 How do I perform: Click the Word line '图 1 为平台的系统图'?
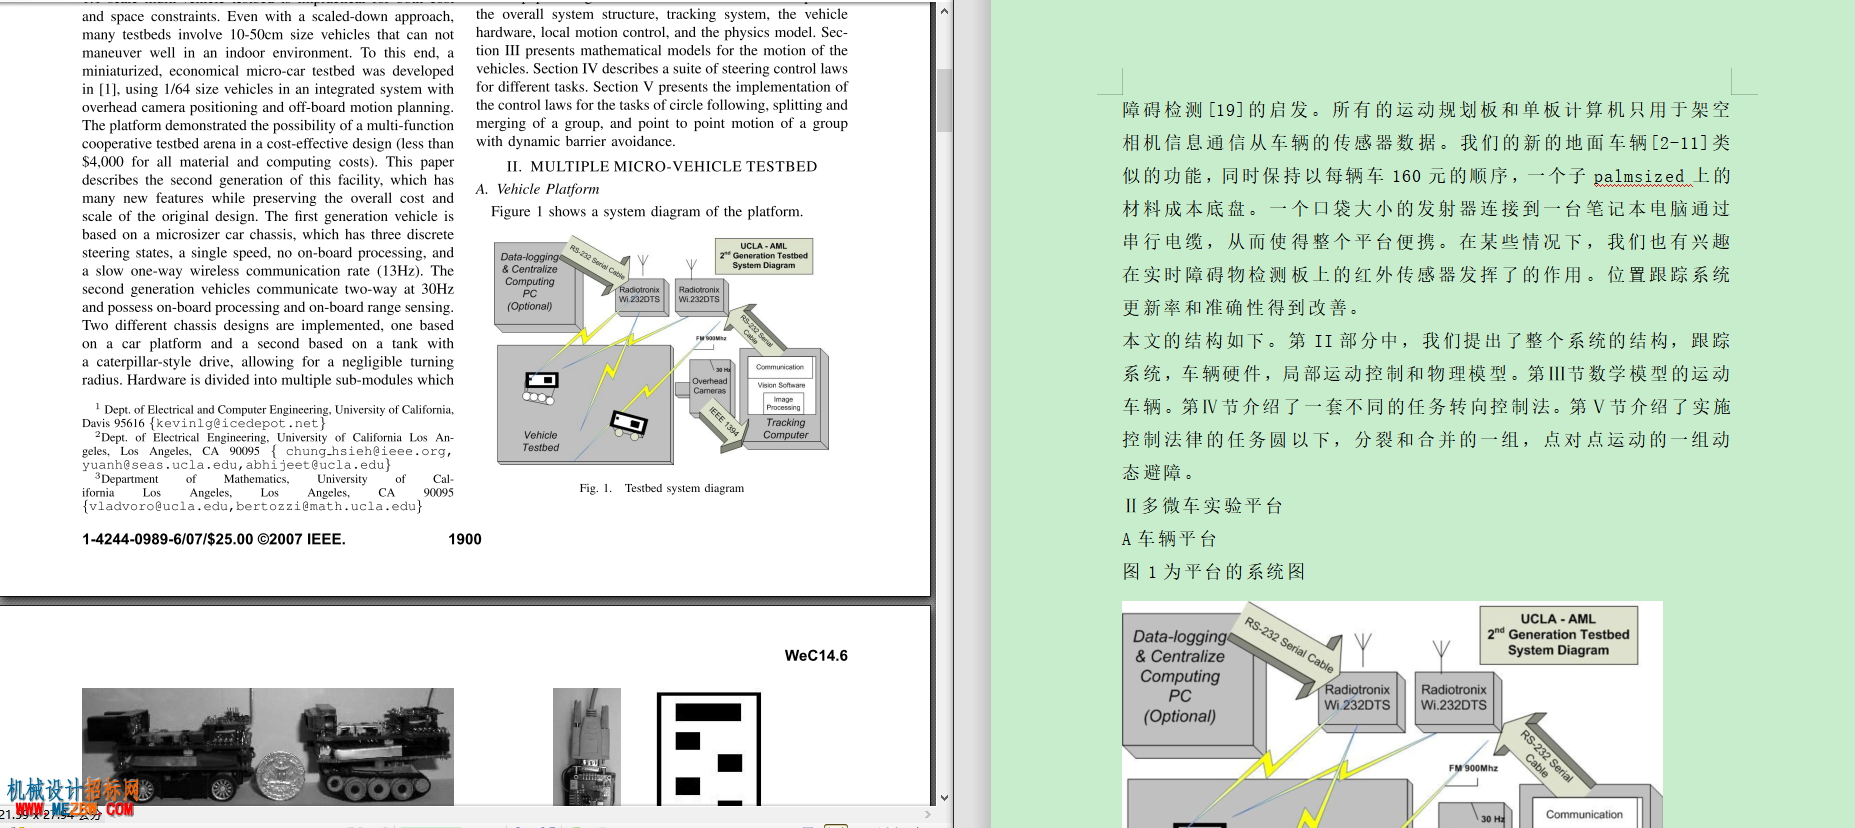(x=1213, y=572)
